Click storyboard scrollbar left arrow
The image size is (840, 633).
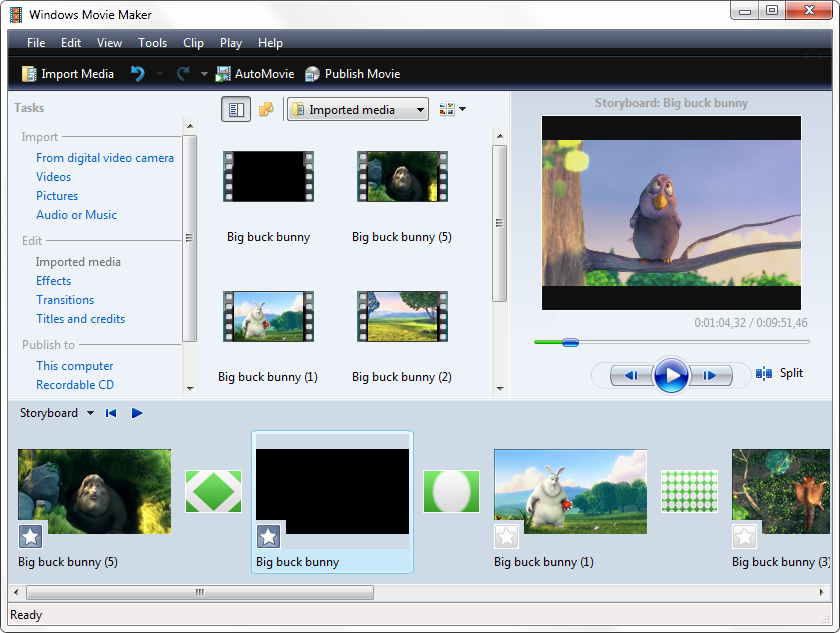click(x=16, y=592)
